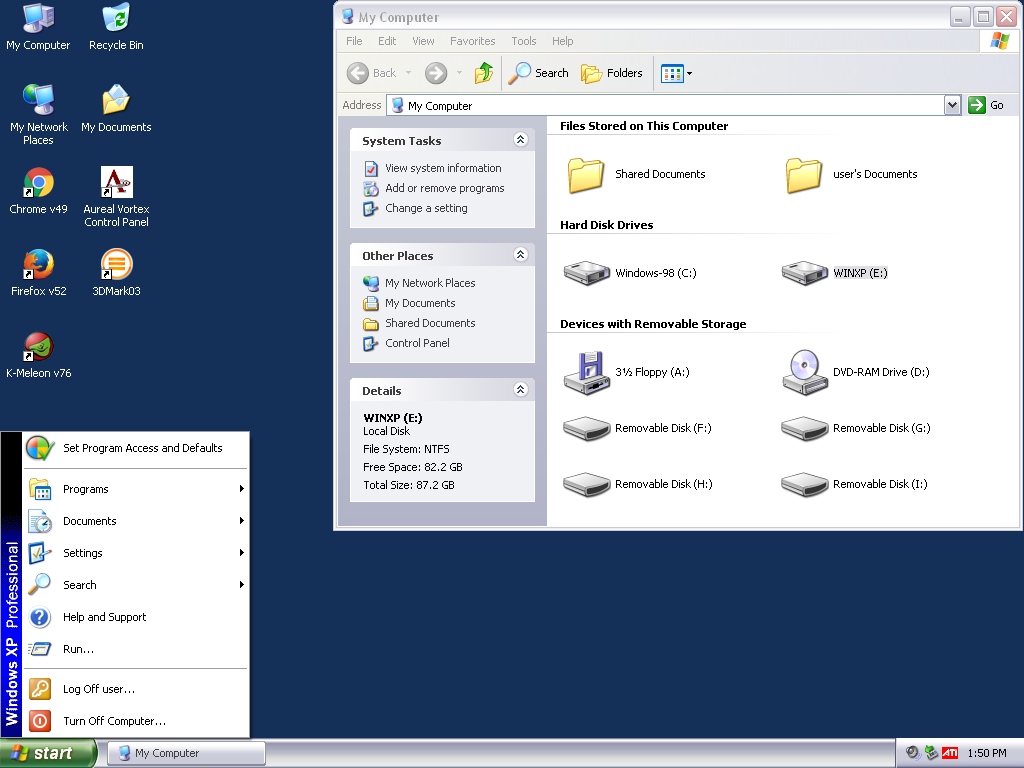Collapse the Other Places panel
1024x768 pixels.
pos(520,255)
